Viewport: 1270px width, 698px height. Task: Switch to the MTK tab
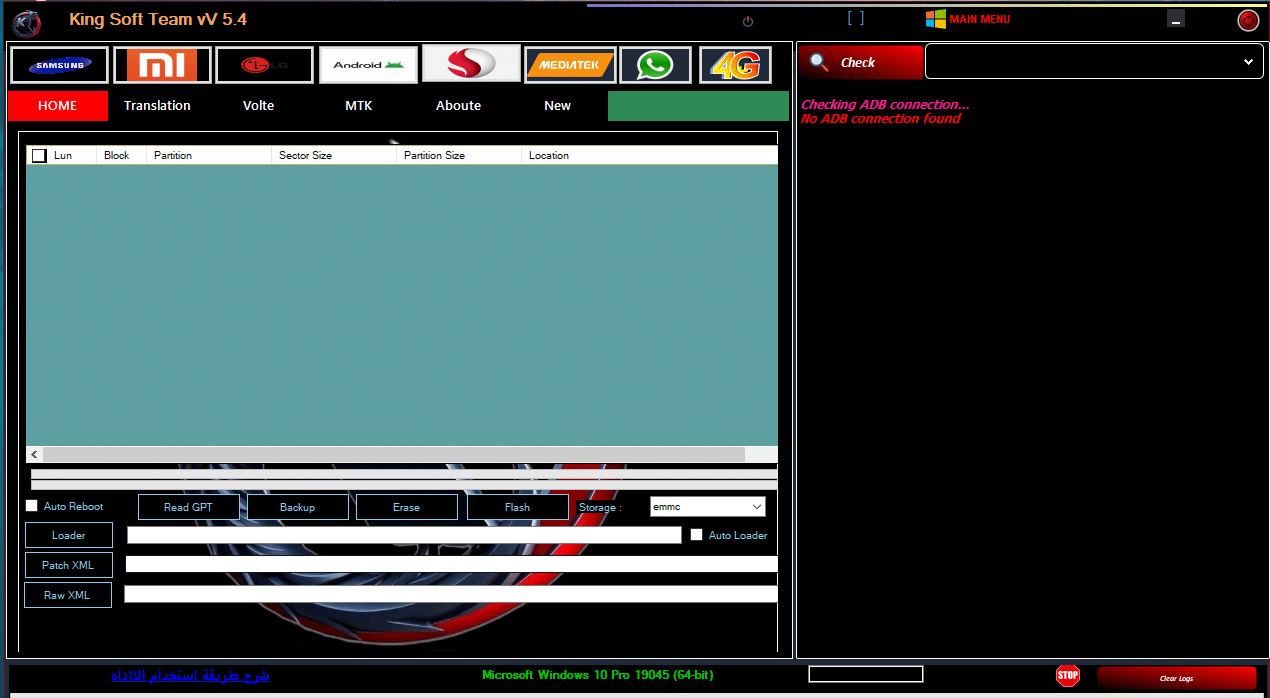(x=358, y=105)
